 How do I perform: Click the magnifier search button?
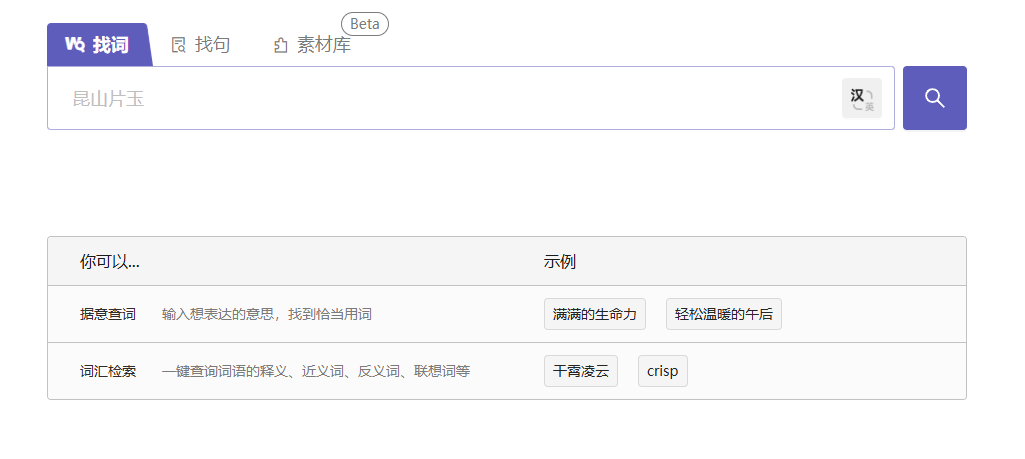tap(934, 98)
